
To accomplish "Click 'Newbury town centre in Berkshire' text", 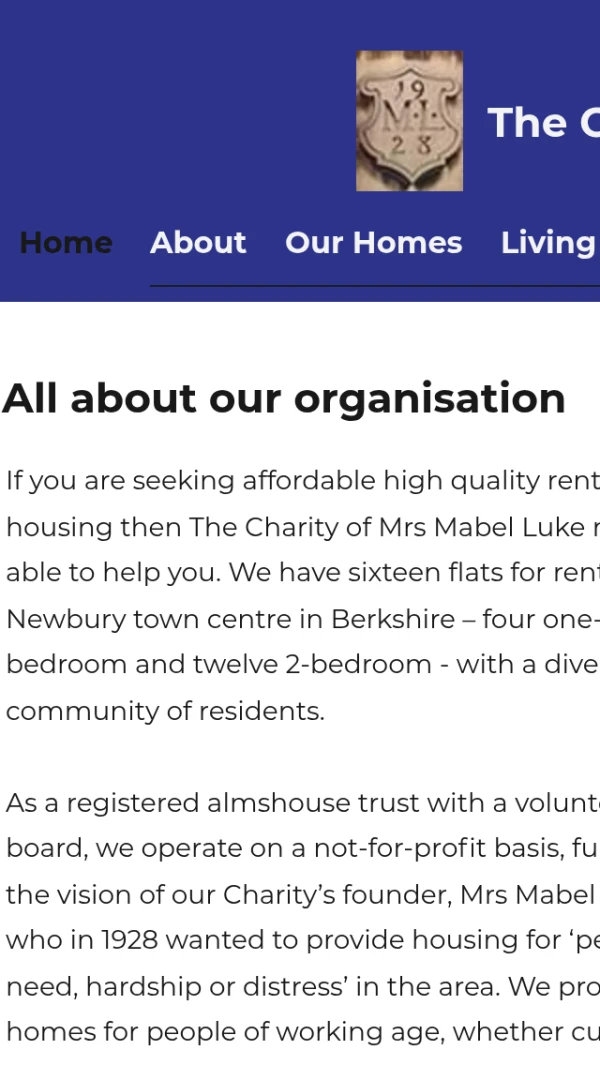I will click(x=230, y=619).
